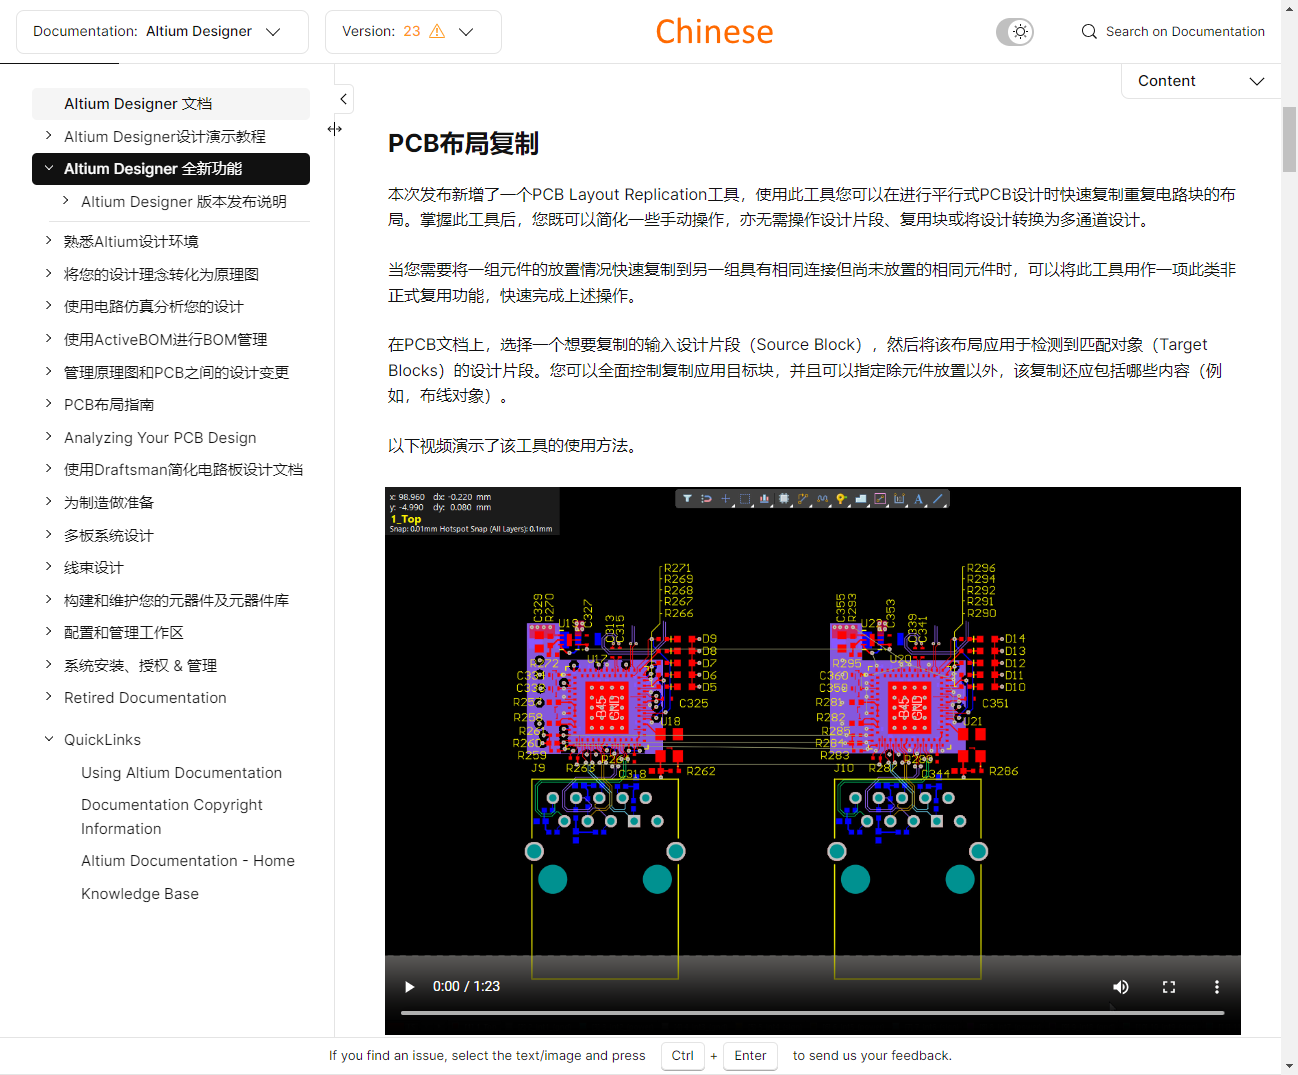The height and width of the screenshot is (1075, 1298).
Task: Click the version warning triangle icon
Action: point(437,32)
